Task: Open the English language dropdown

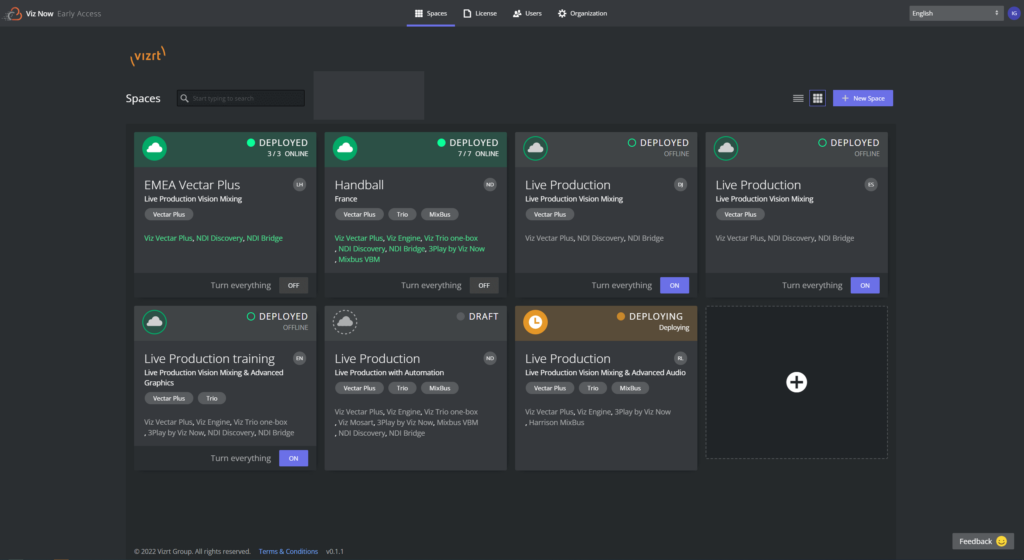Action: [955, 13]
